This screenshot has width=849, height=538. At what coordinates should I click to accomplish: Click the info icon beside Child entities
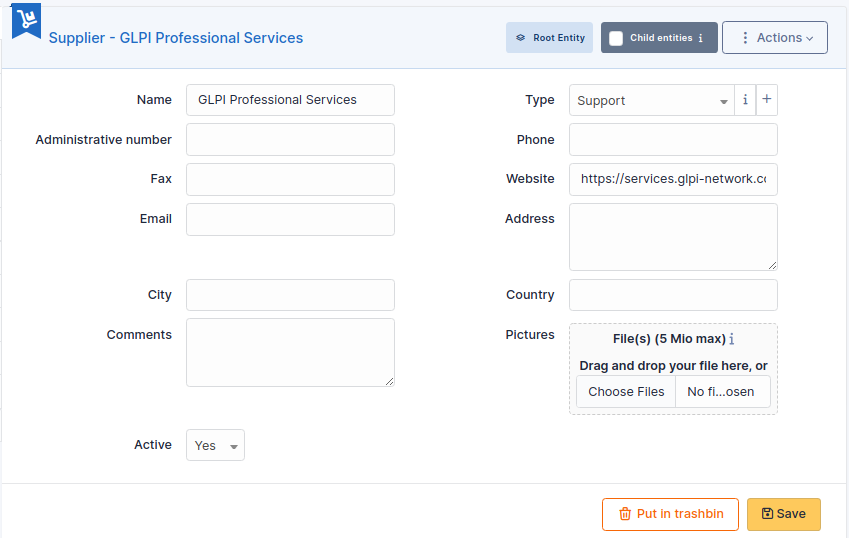click(x=701, y=38)
